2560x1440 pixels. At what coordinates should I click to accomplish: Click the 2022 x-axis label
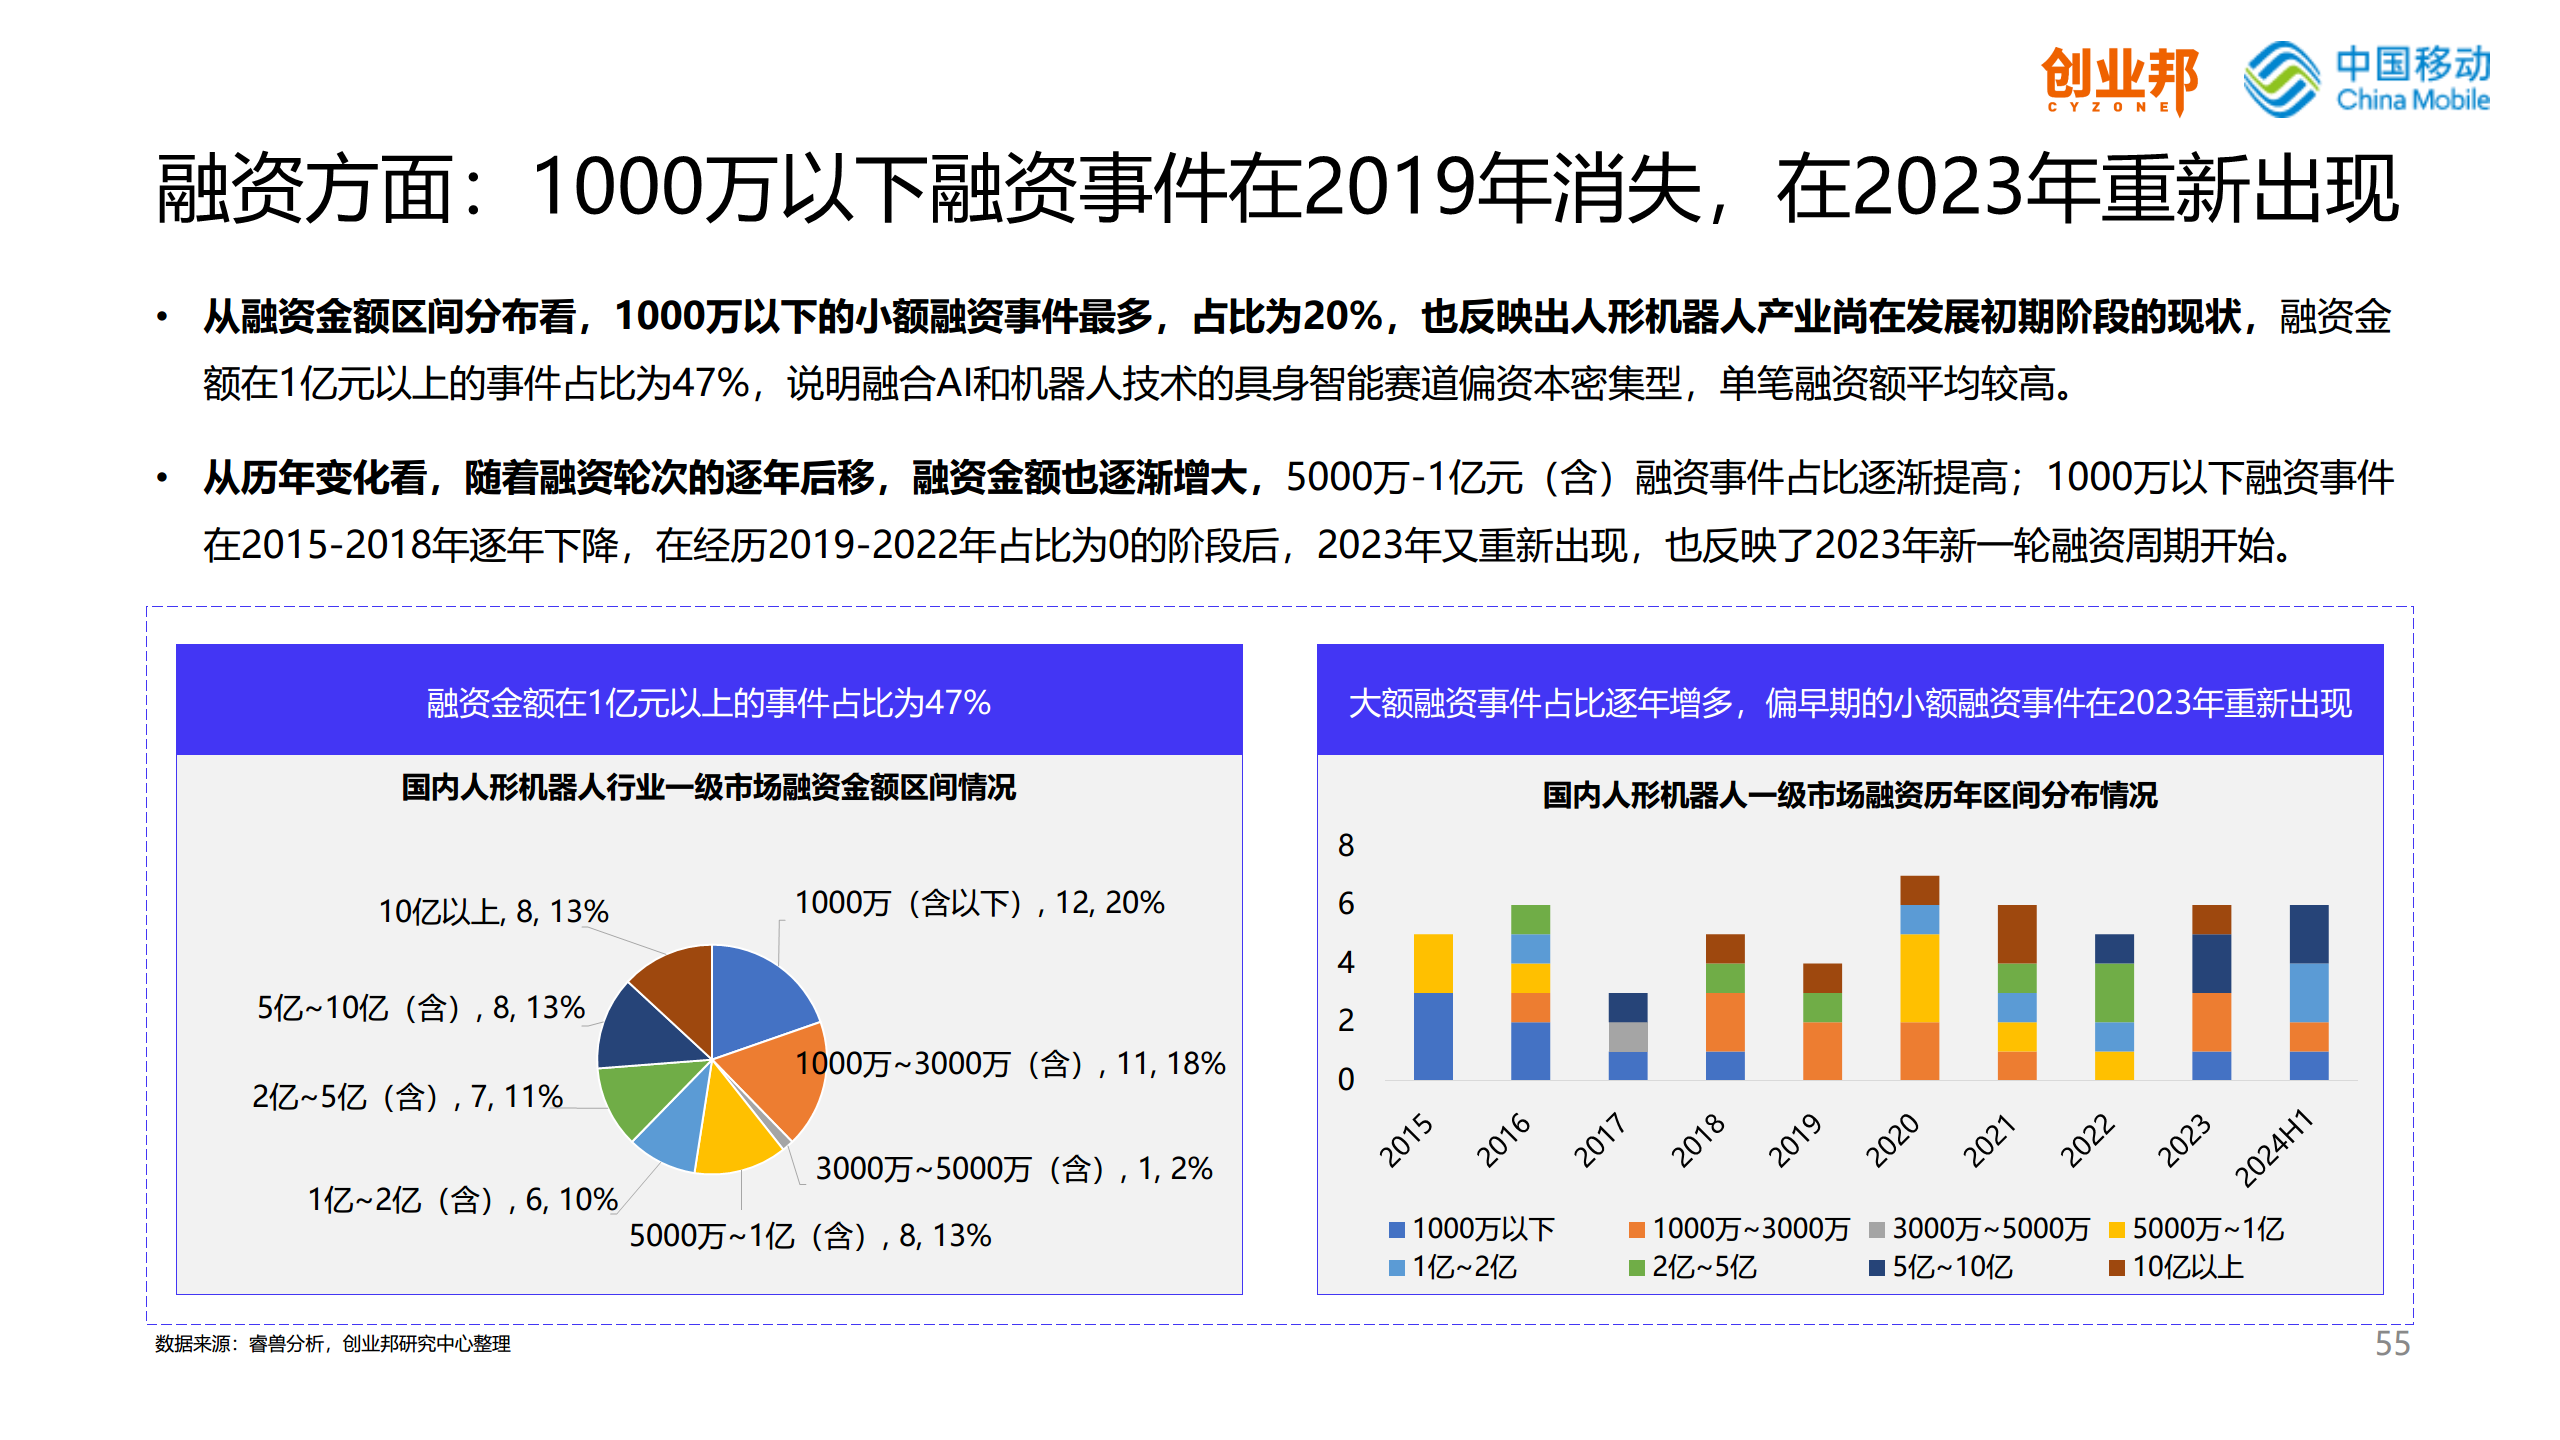2087,1140
